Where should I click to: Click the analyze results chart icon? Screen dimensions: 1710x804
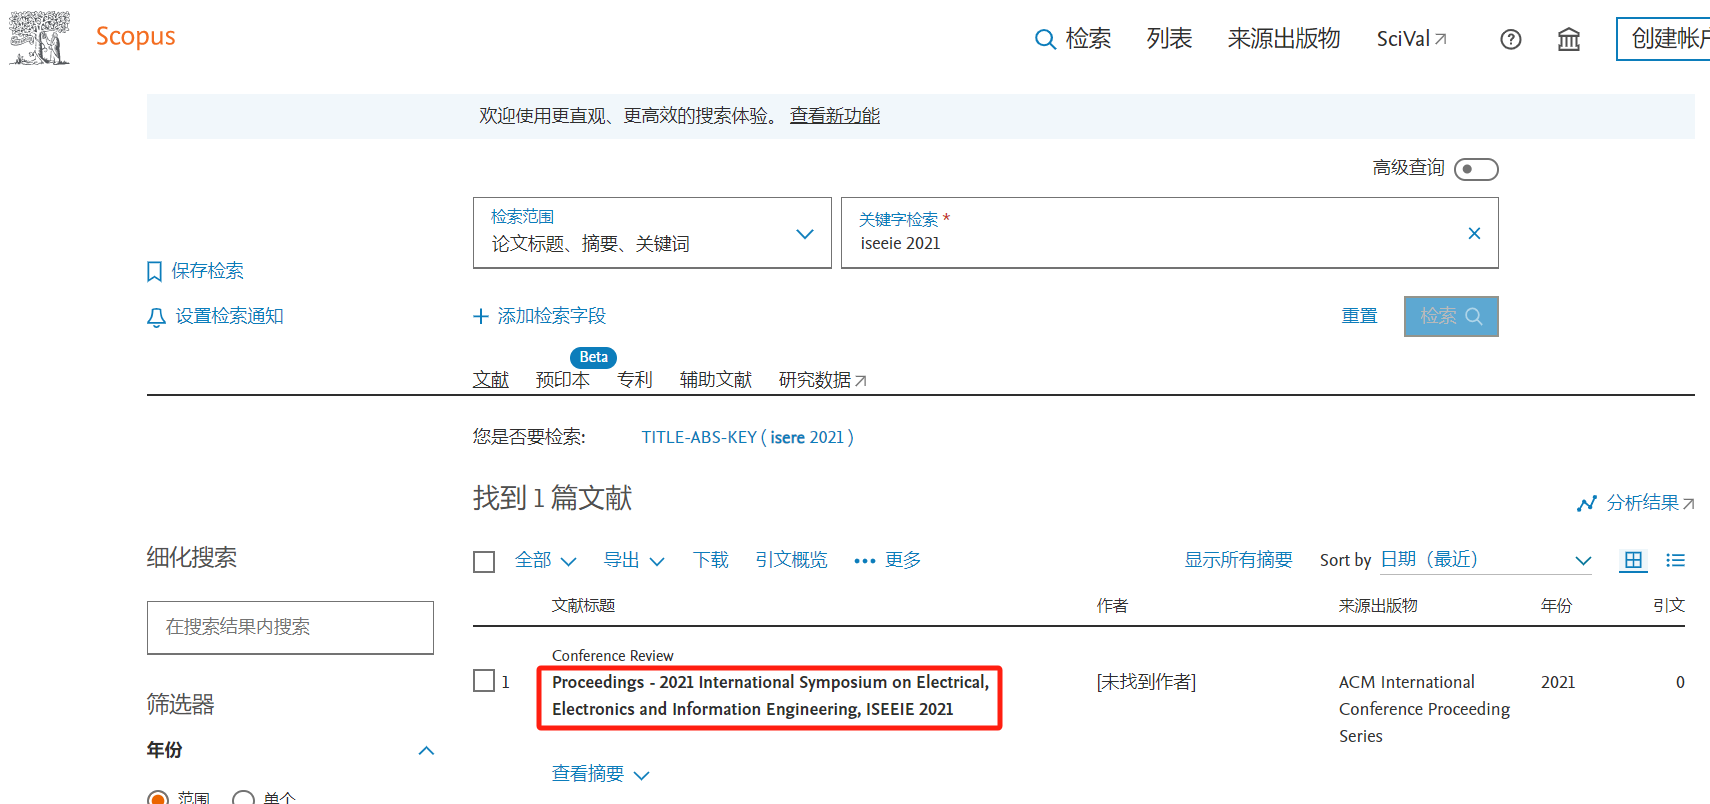(x=1586, y=503)
